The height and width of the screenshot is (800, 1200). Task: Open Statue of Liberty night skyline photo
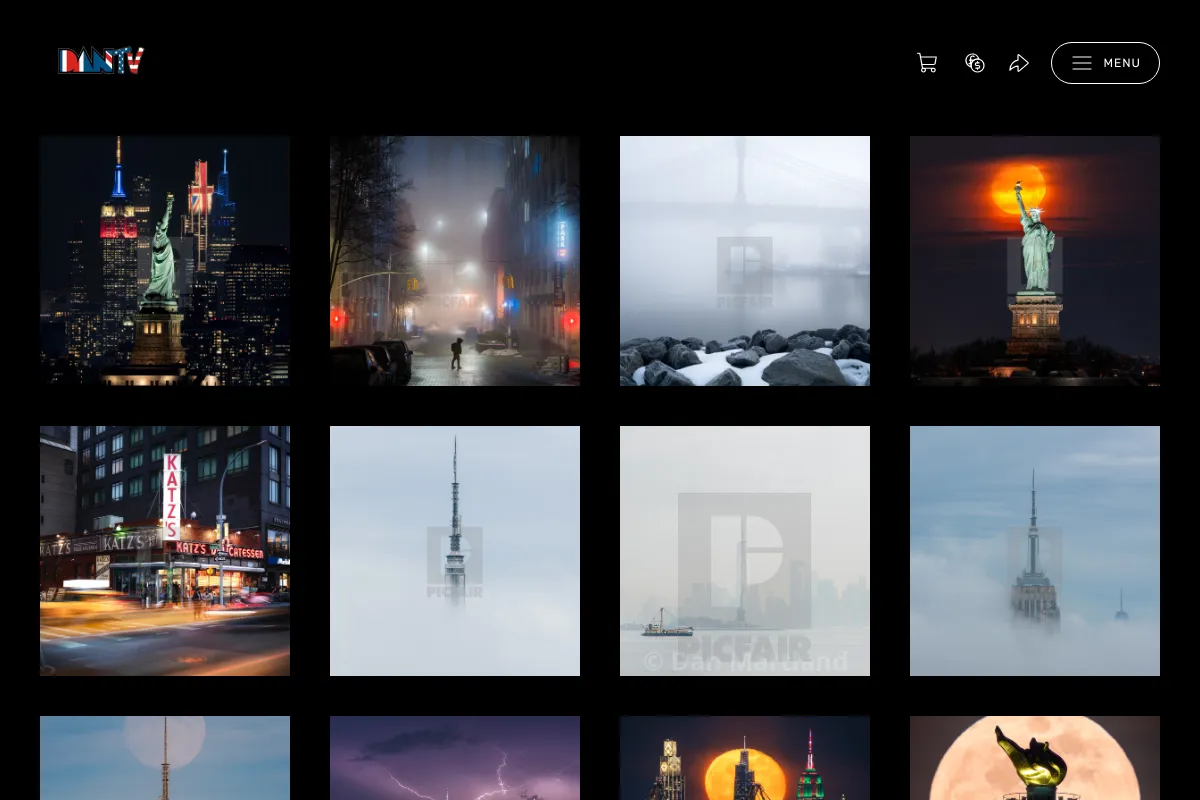point(165,261)
